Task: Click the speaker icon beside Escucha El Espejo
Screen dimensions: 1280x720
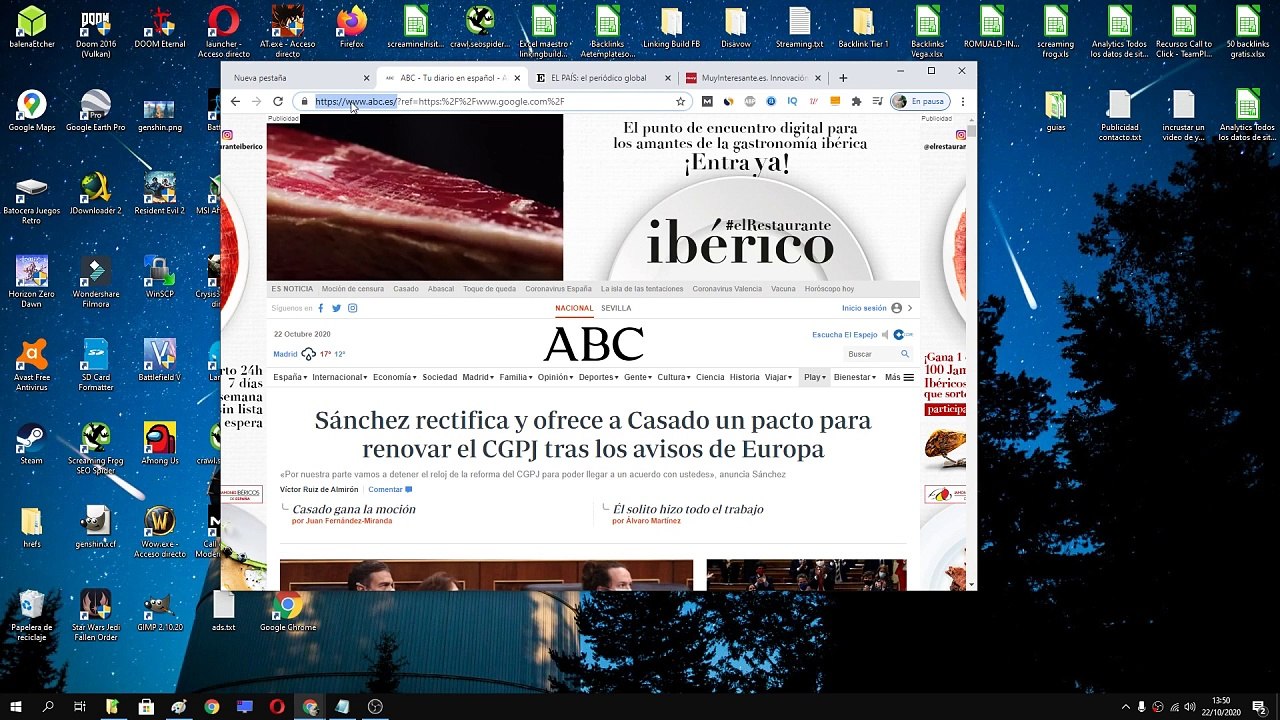Action: tap(885, 335)
